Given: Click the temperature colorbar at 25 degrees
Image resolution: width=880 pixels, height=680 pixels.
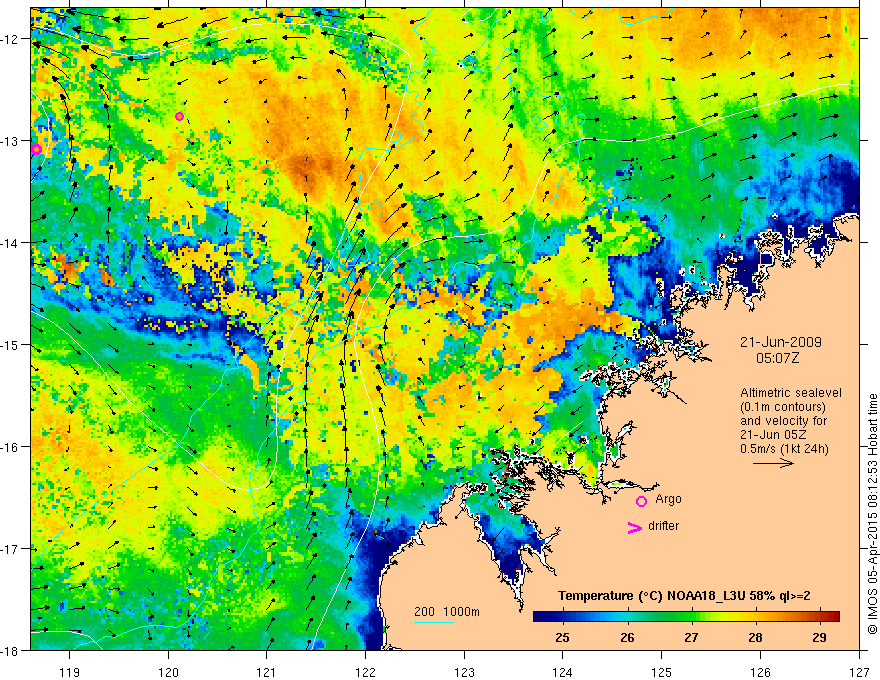Looking at the screenshot, I should pyautogui.click(x=563, y=616).
